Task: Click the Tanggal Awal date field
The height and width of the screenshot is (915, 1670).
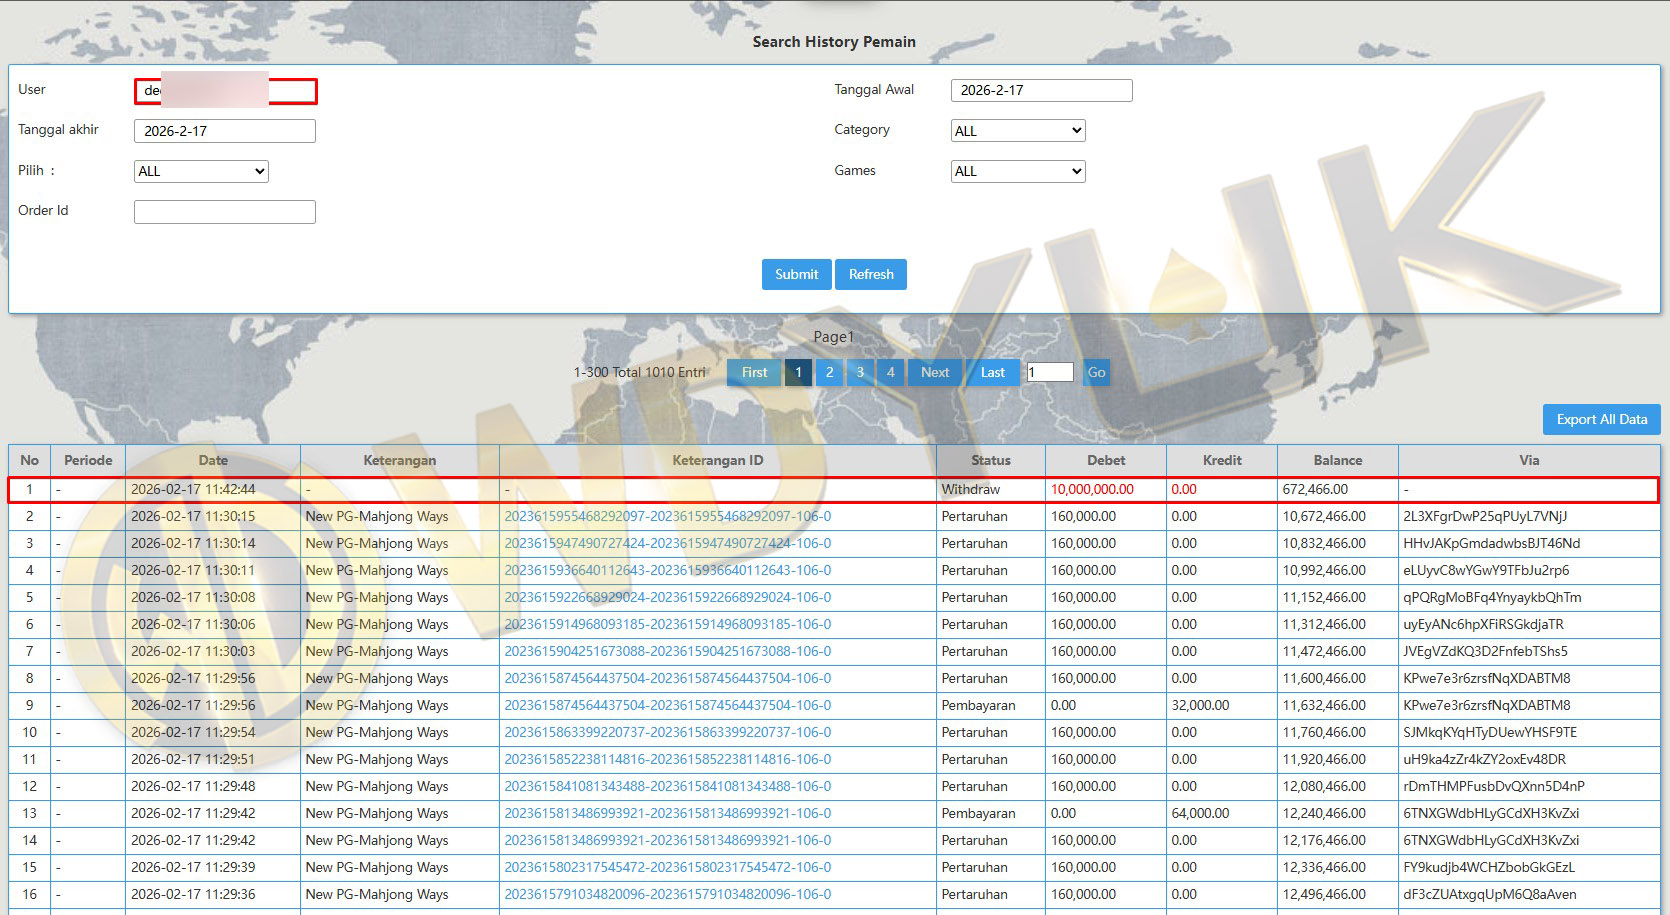Action: tap(1041, 91)
